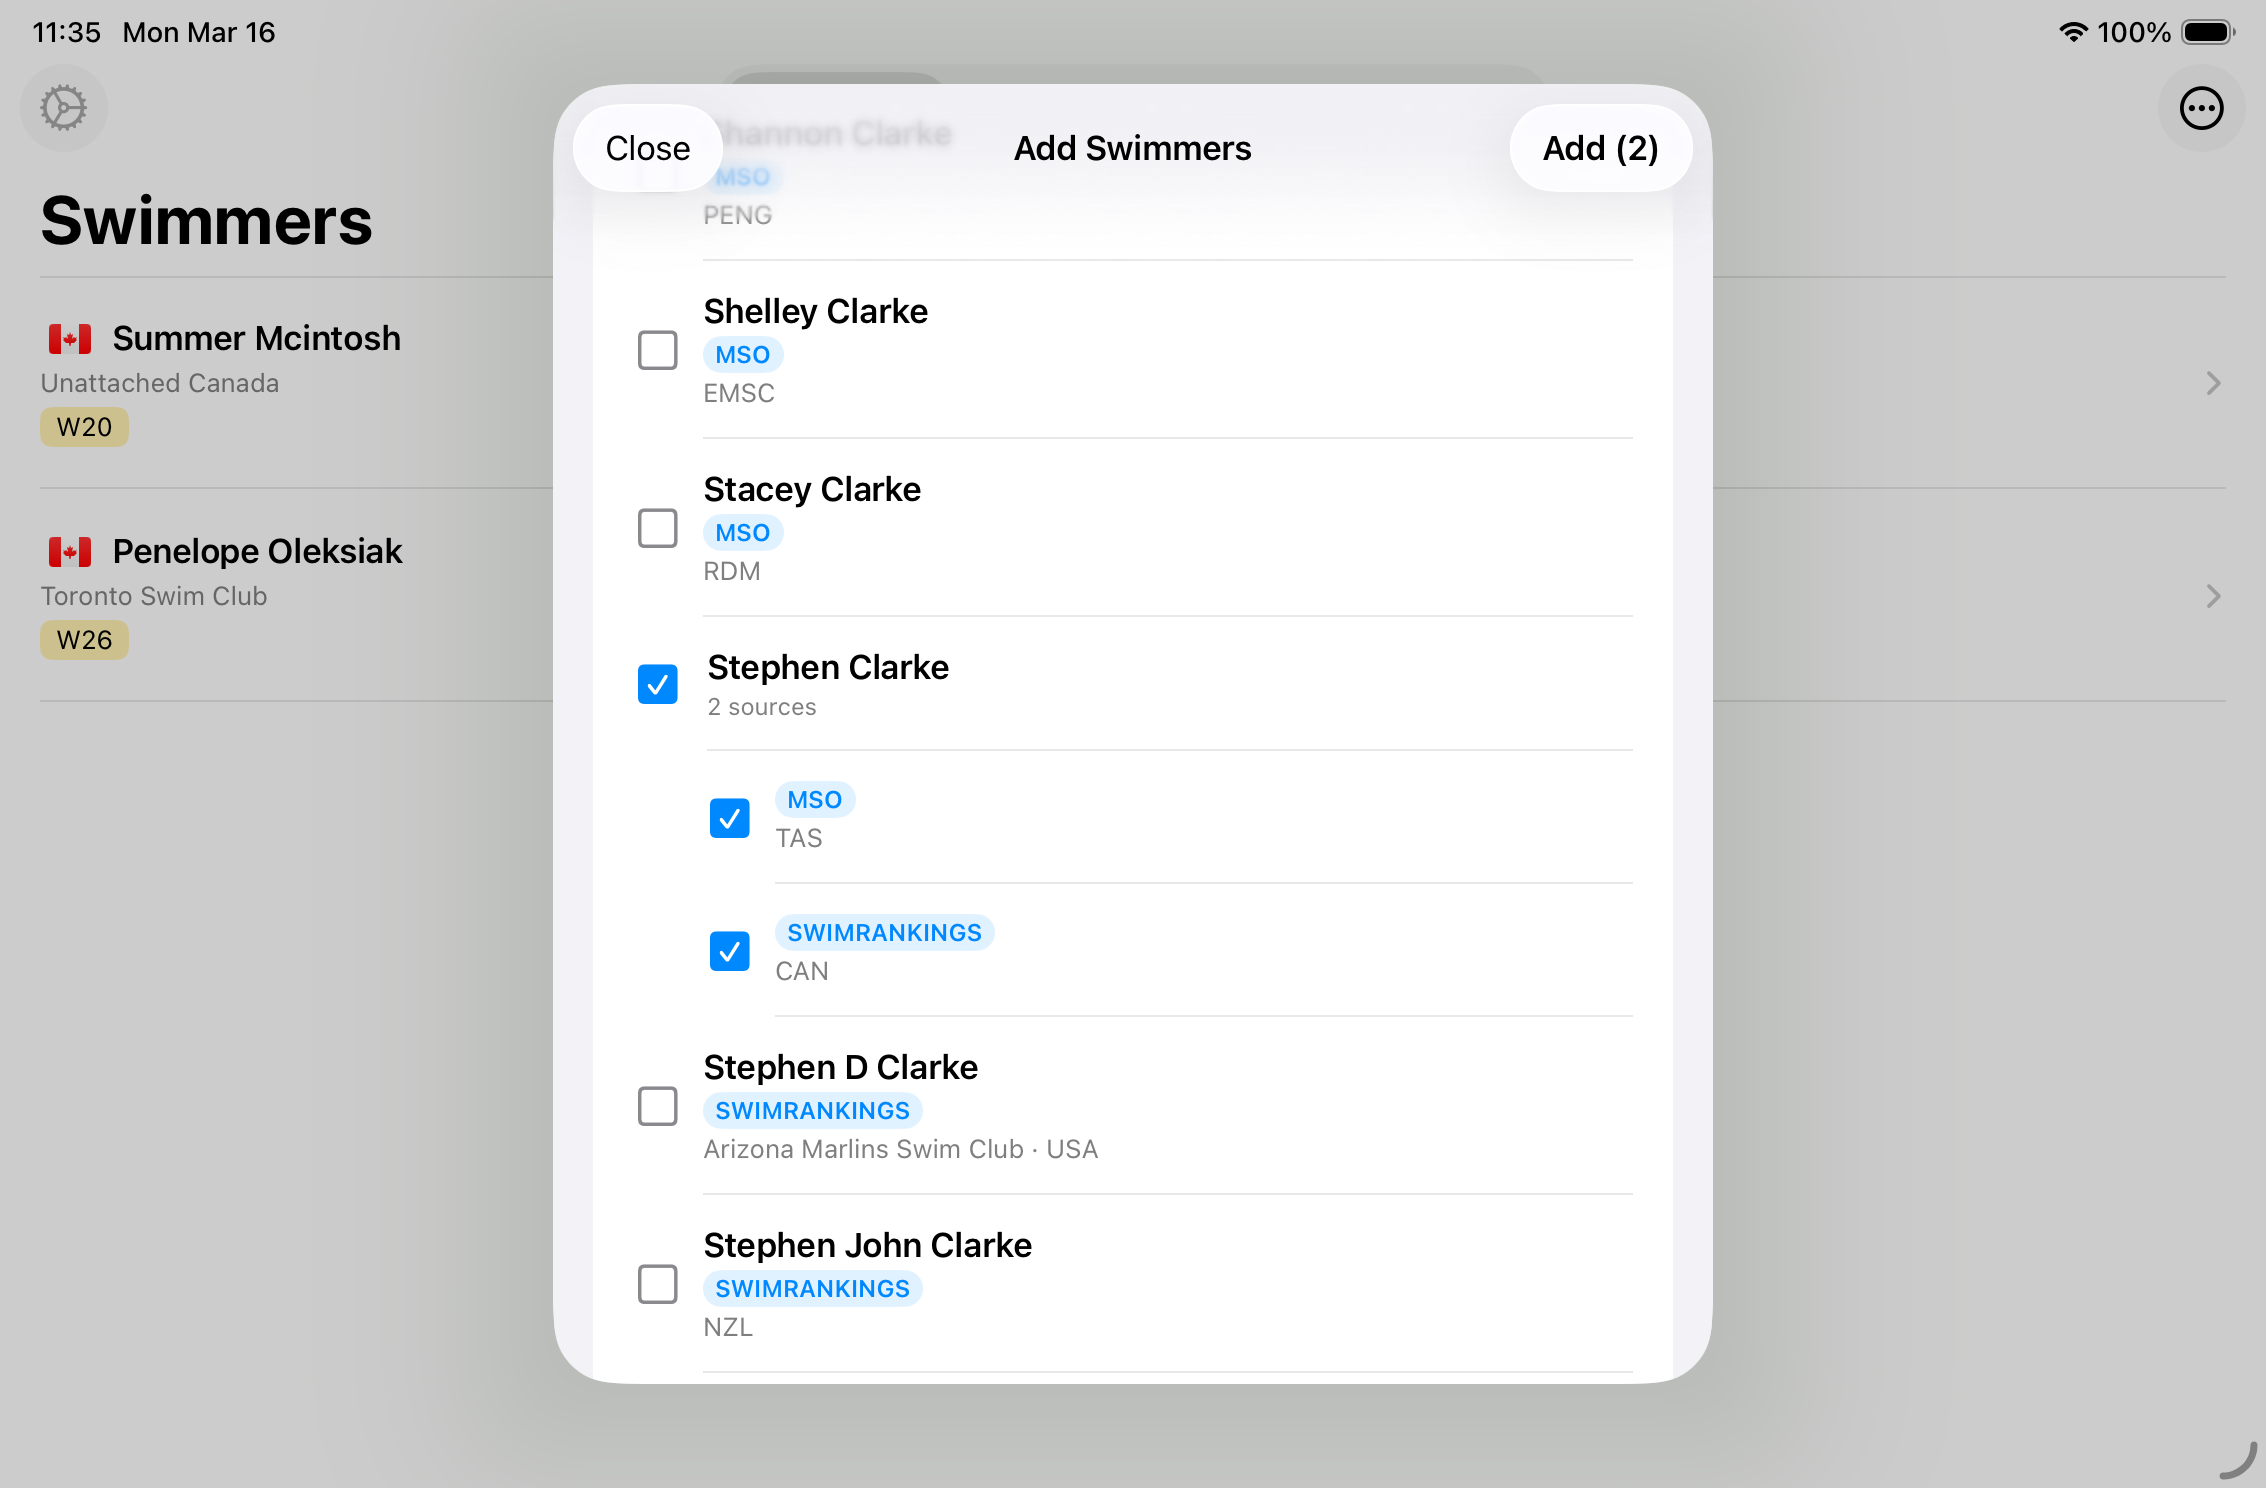Tap the W20 age badge
The image size is (2266, 1488).
(x=84, y=427)
